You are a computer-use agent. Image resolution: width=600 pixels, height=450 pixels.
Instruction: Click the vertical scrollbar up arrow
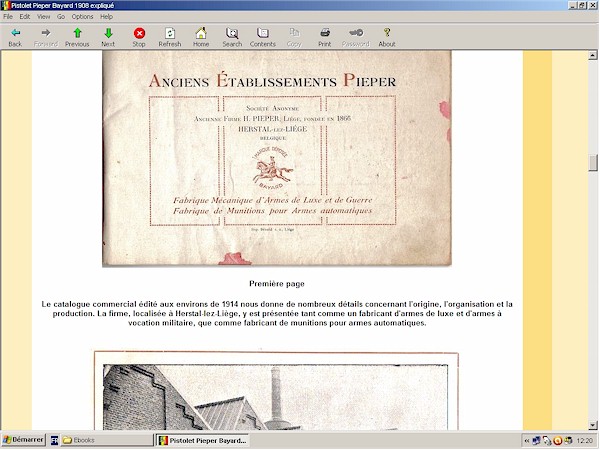pos(593,55)
